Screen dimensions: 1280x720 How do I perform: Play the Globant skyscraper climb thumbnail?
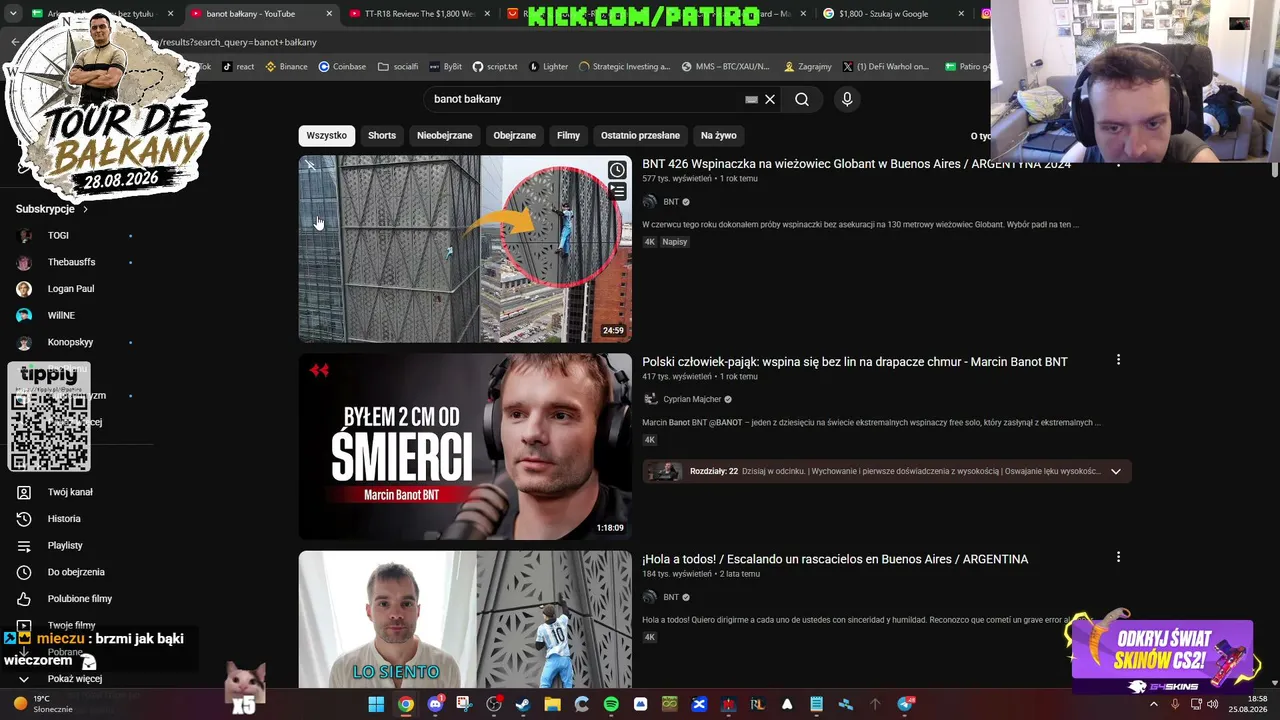click(465, 249)
